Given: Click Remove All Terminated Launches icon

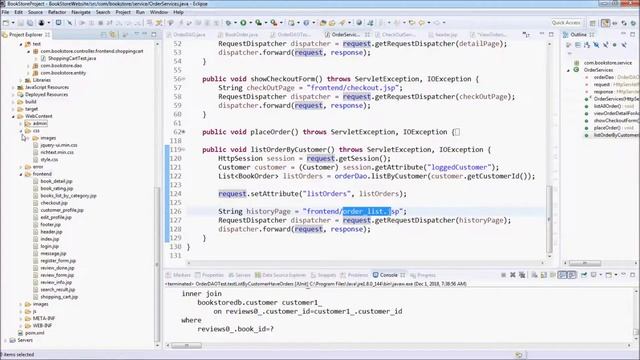Looking at the screenshot, I should 522,275.
